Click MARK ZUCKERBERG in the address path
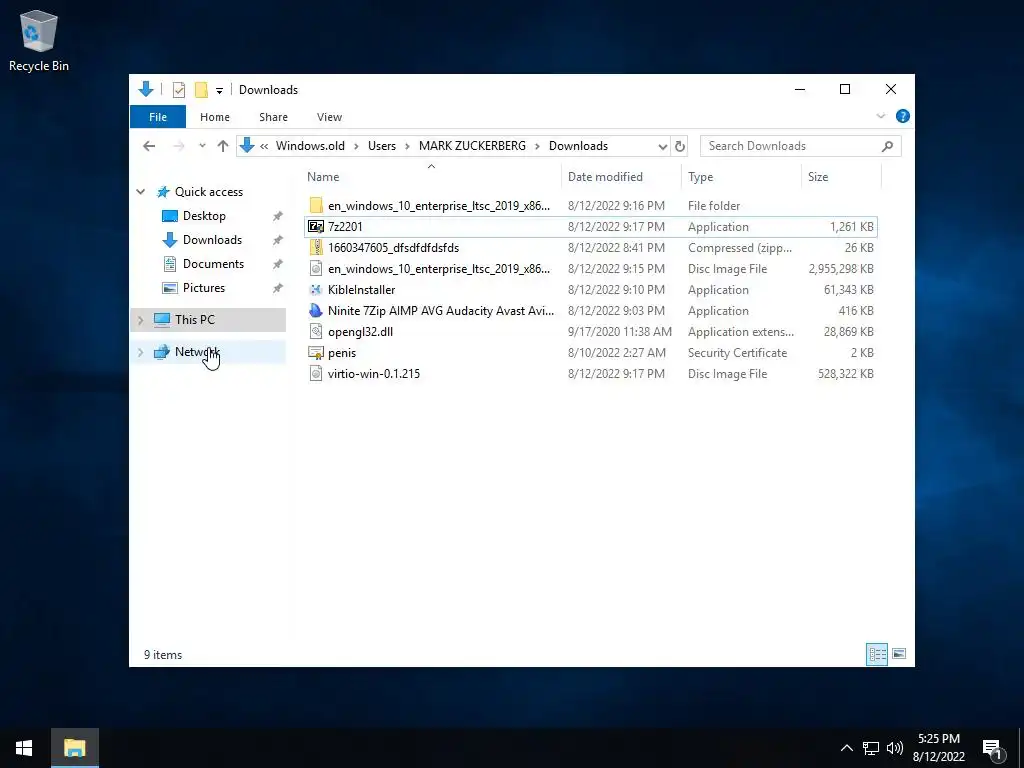The height and width of the screenshot is (768, 1024). point(472,146)
